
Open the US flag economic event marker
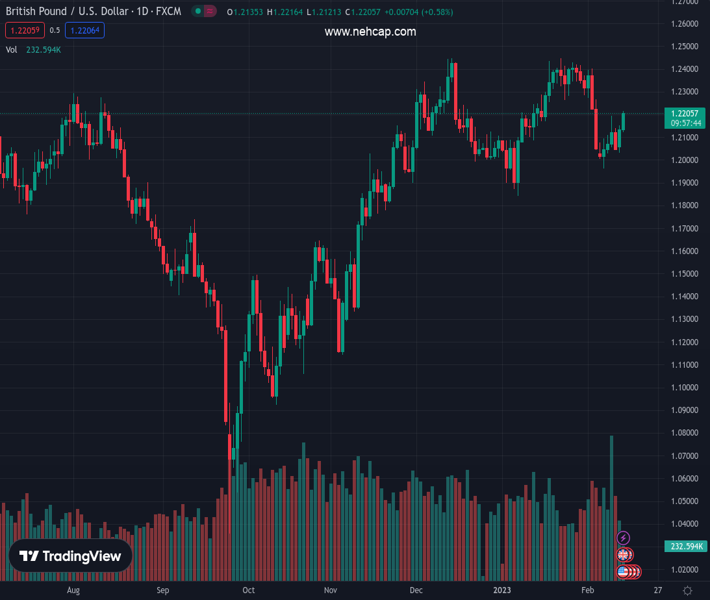tap(624, 572)
